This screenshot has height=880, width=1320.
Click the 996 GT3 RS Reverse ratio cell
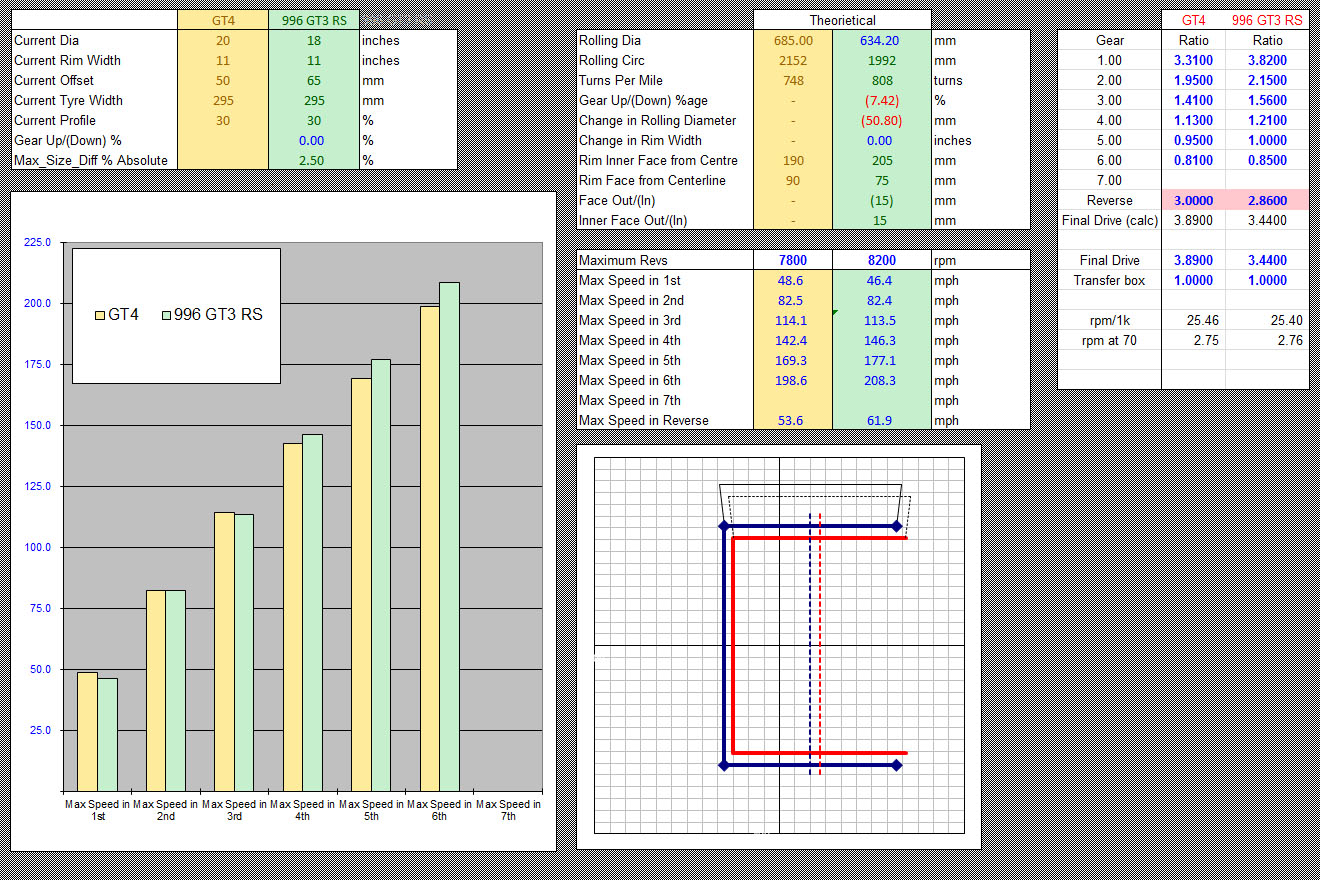1267,201
